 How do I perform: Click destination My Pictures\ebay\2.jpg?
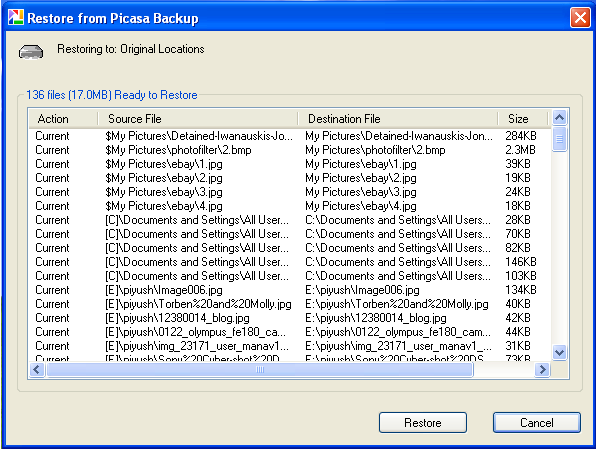[x=361, y=178]
